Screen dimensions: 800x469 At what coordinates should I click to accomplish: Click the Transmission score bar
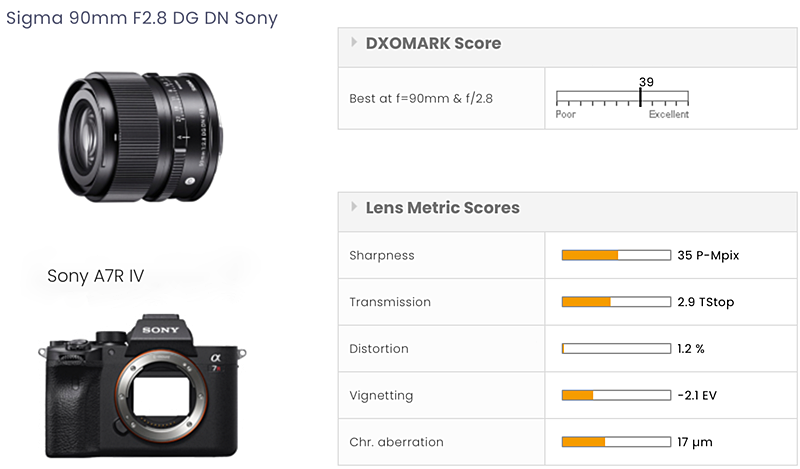616,302
